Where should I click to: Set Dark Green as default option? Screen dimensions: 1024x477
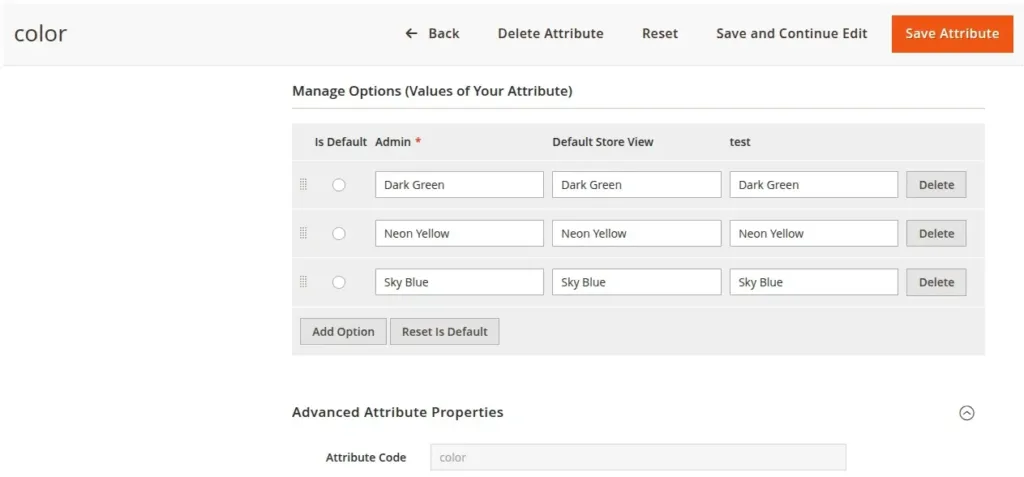click(x=338, y=185)
